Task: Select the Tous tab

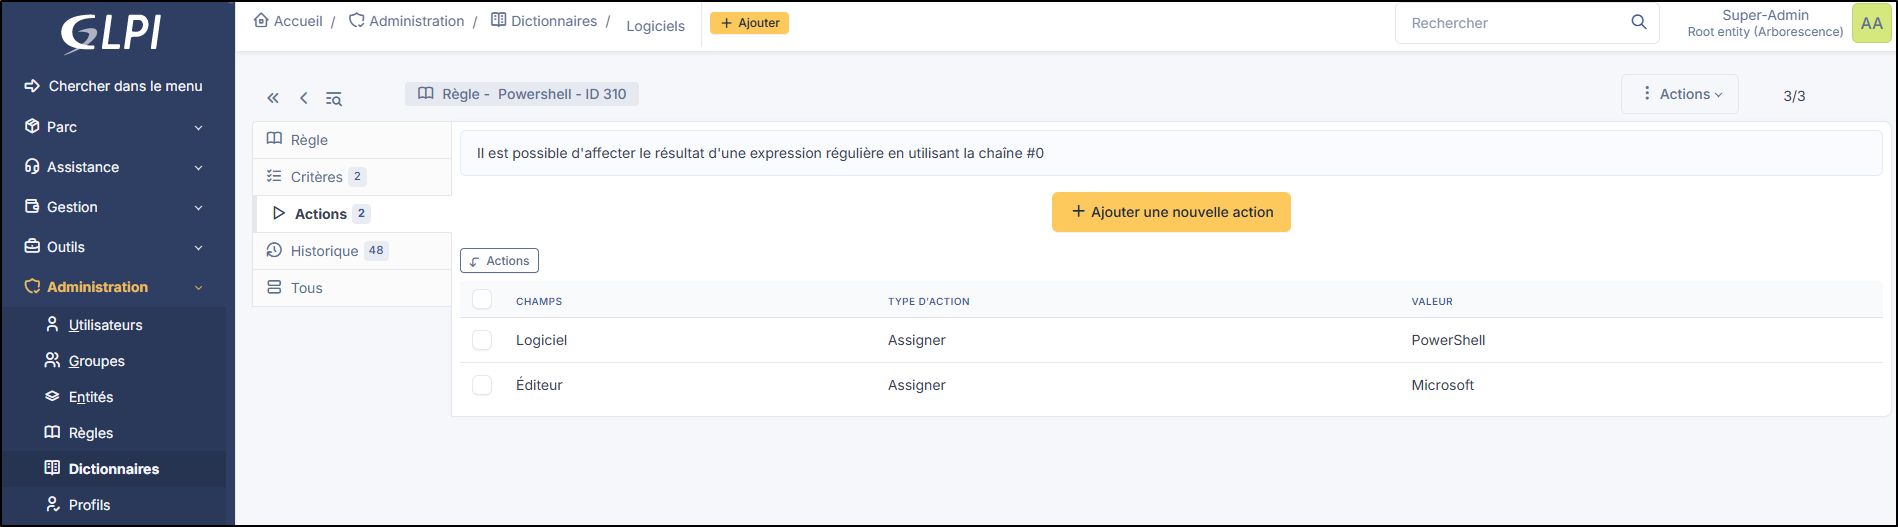Action: click(x=352, y=288)
